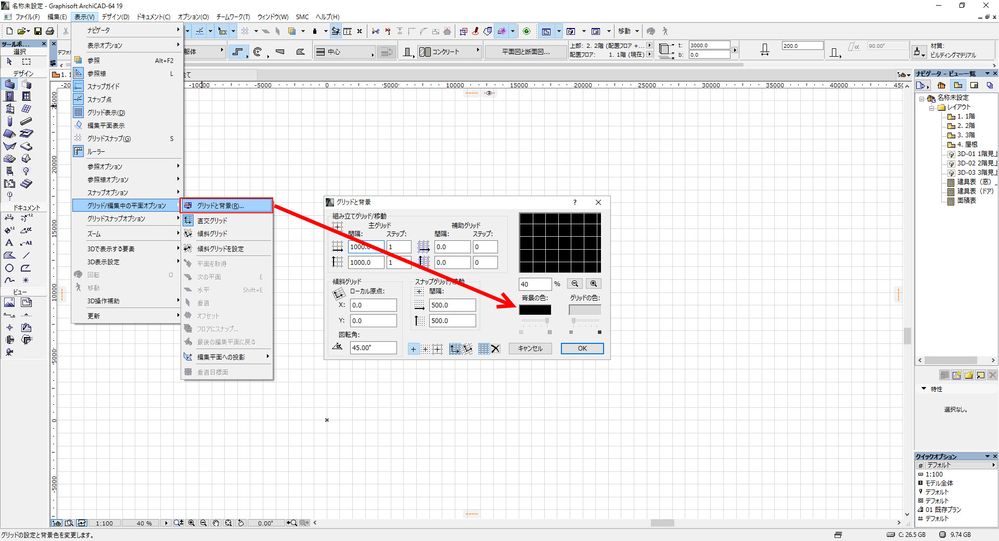Open the ドキュメント(C) menu
999x541 pixels.
[x=154, y=17]
